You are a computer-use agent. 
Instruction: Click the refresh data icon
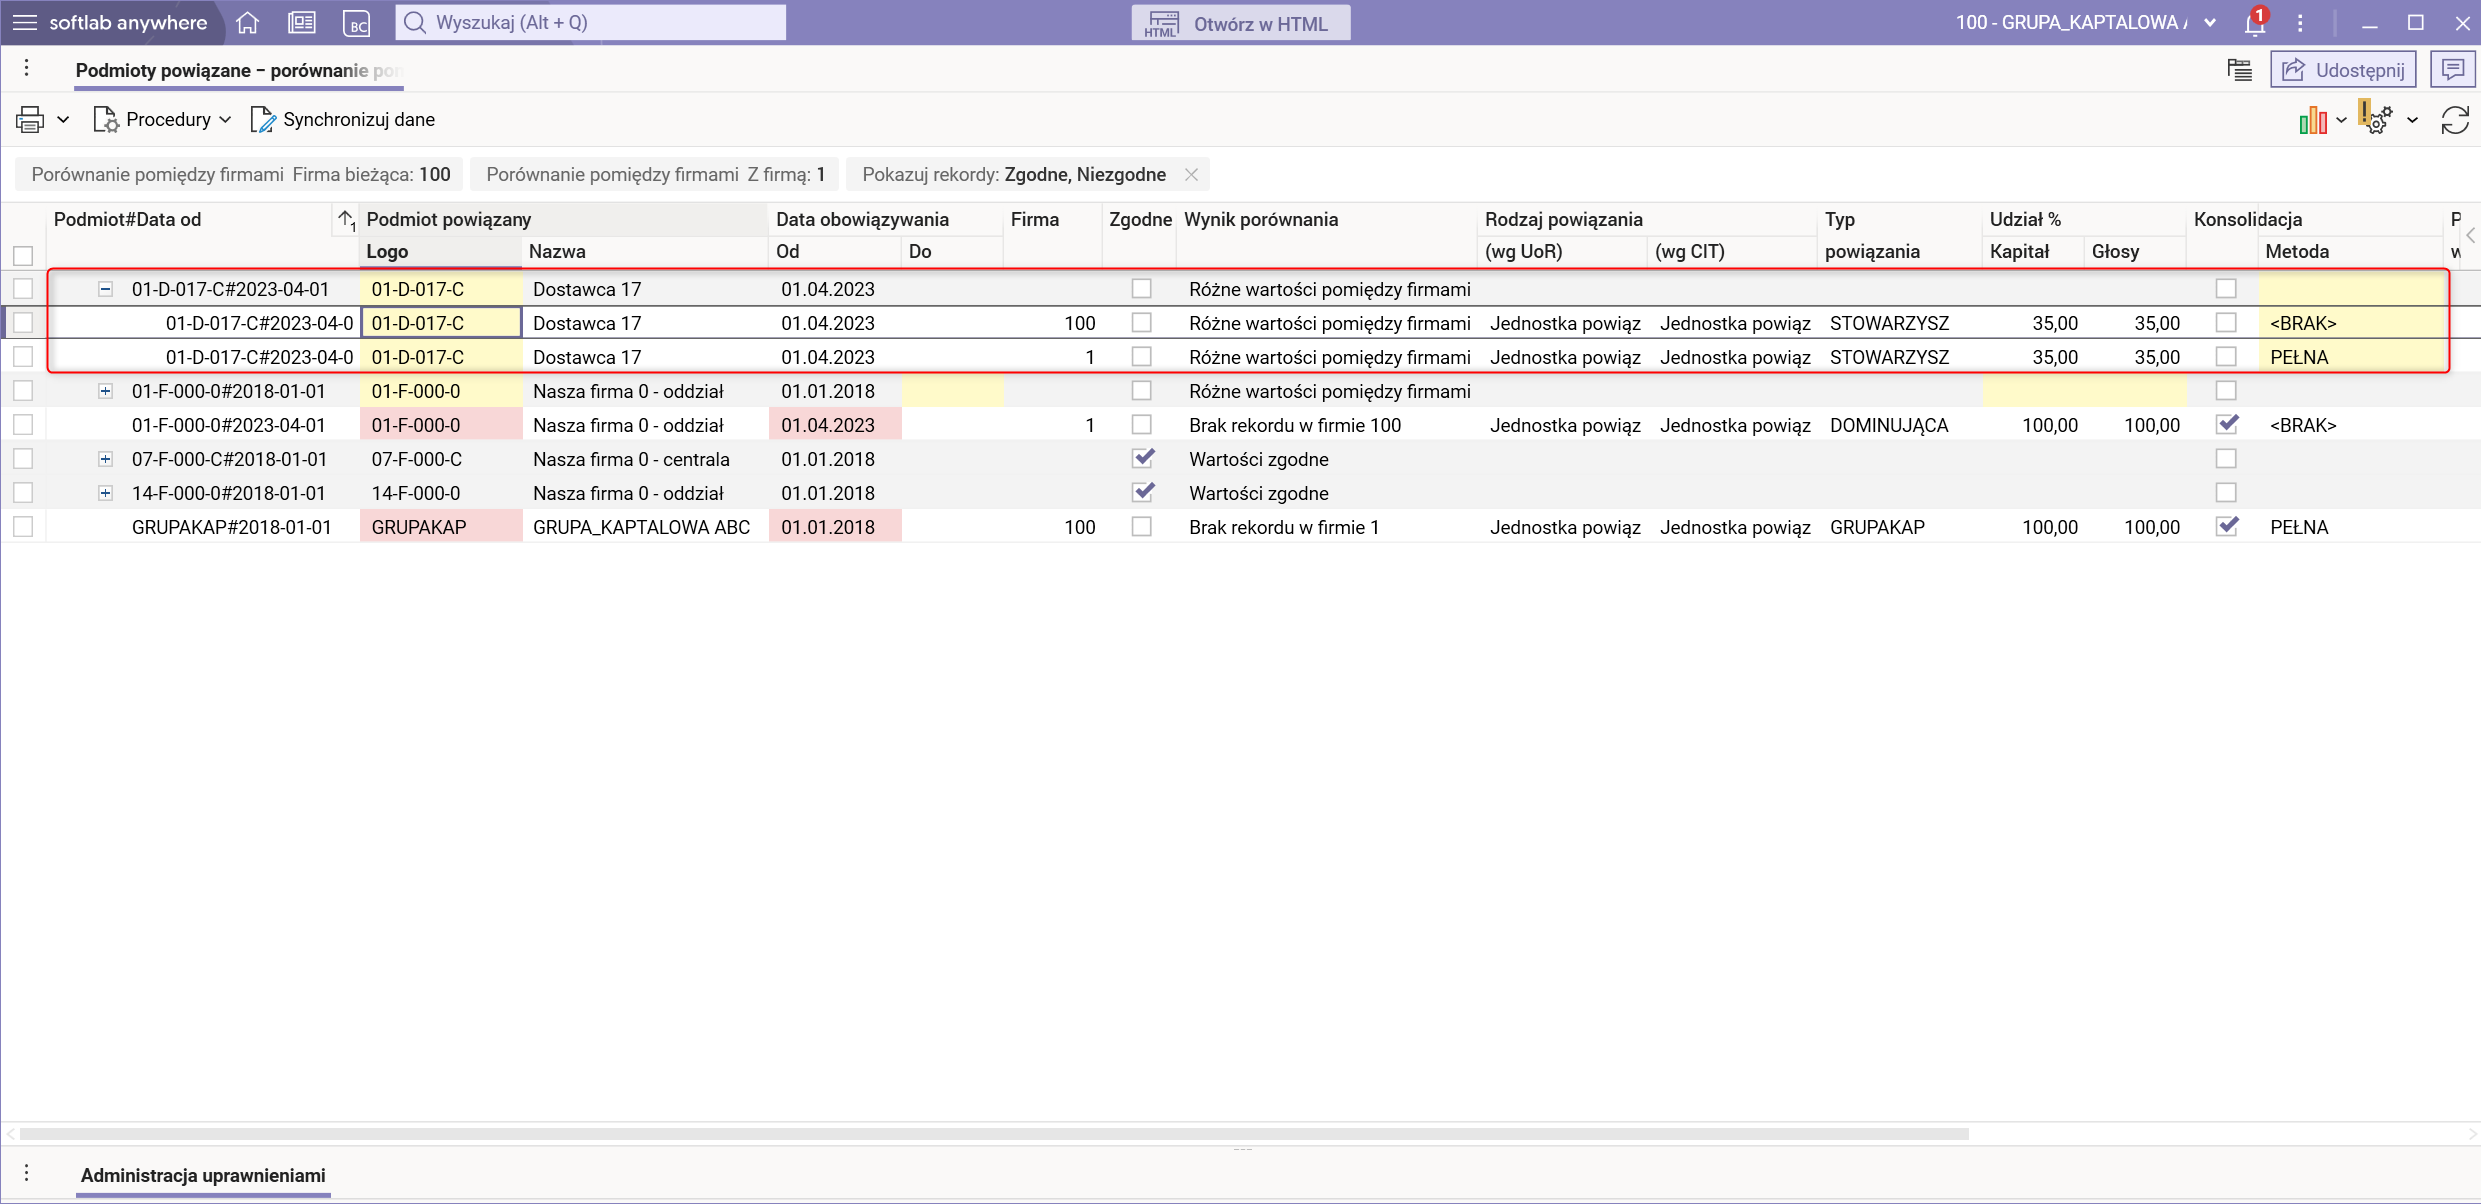(x=2455, y=120)
